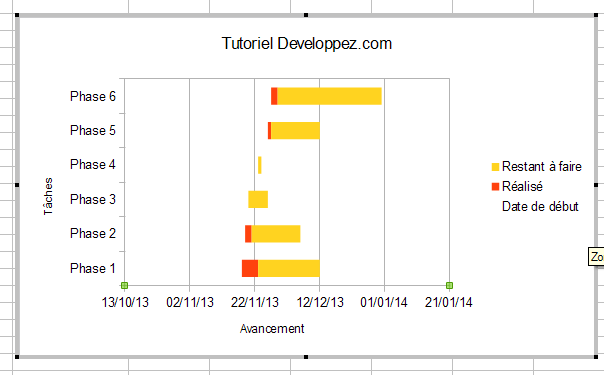Click the Phase 5 yellow bar
604x375 pixels.
pyautogui.click(x=295, y=131)
